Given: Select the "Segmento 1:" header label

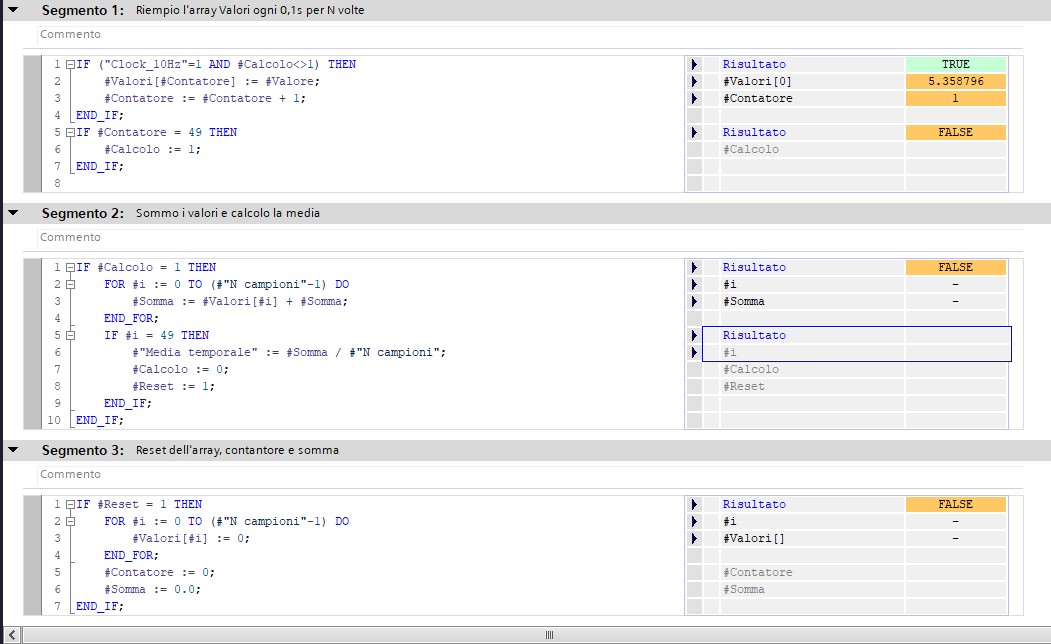Looking at the screenshot, I should (x=82, y=10).
